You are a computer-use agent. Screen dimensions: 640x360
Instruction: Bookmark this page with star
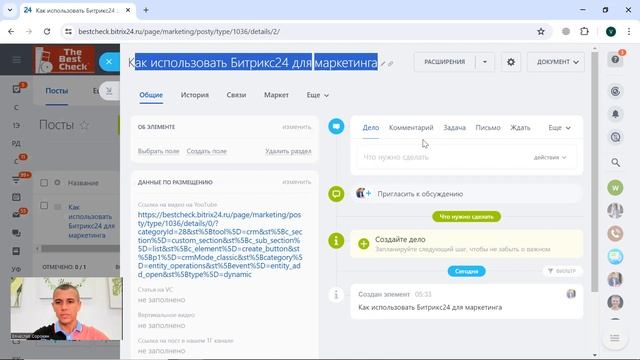coord(541,31)
